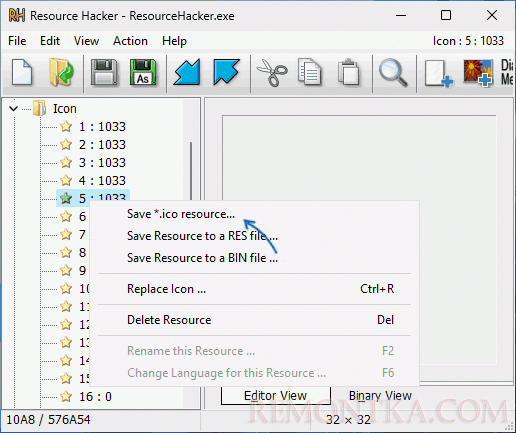The image size is (516, 433).
Task: Click the Icon folder icon in tree
Action: click(39, 109)
